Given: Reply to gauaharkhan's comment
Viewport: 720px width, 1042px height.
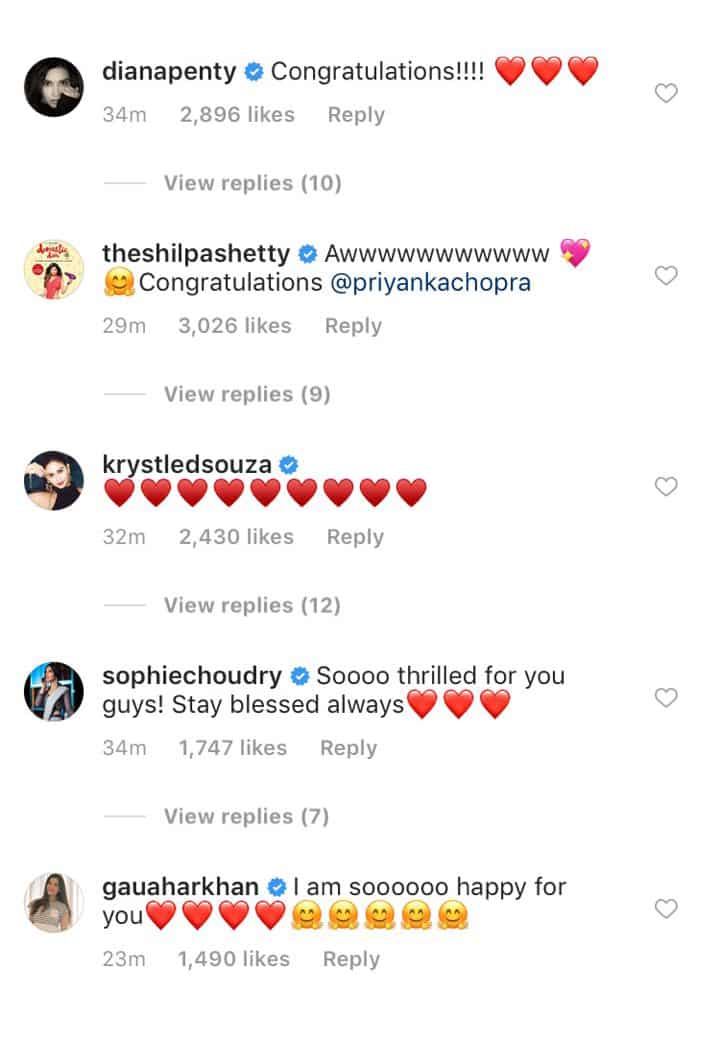Looking at the screenshot, I should [x=351, y=959].
